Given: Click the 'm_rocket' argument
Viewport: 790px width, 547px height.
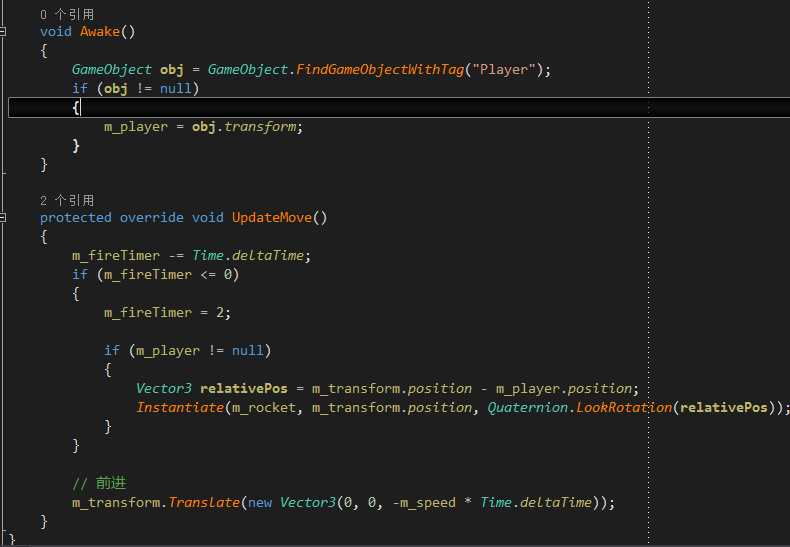Looking at the screenshot, I should [264, 407].
